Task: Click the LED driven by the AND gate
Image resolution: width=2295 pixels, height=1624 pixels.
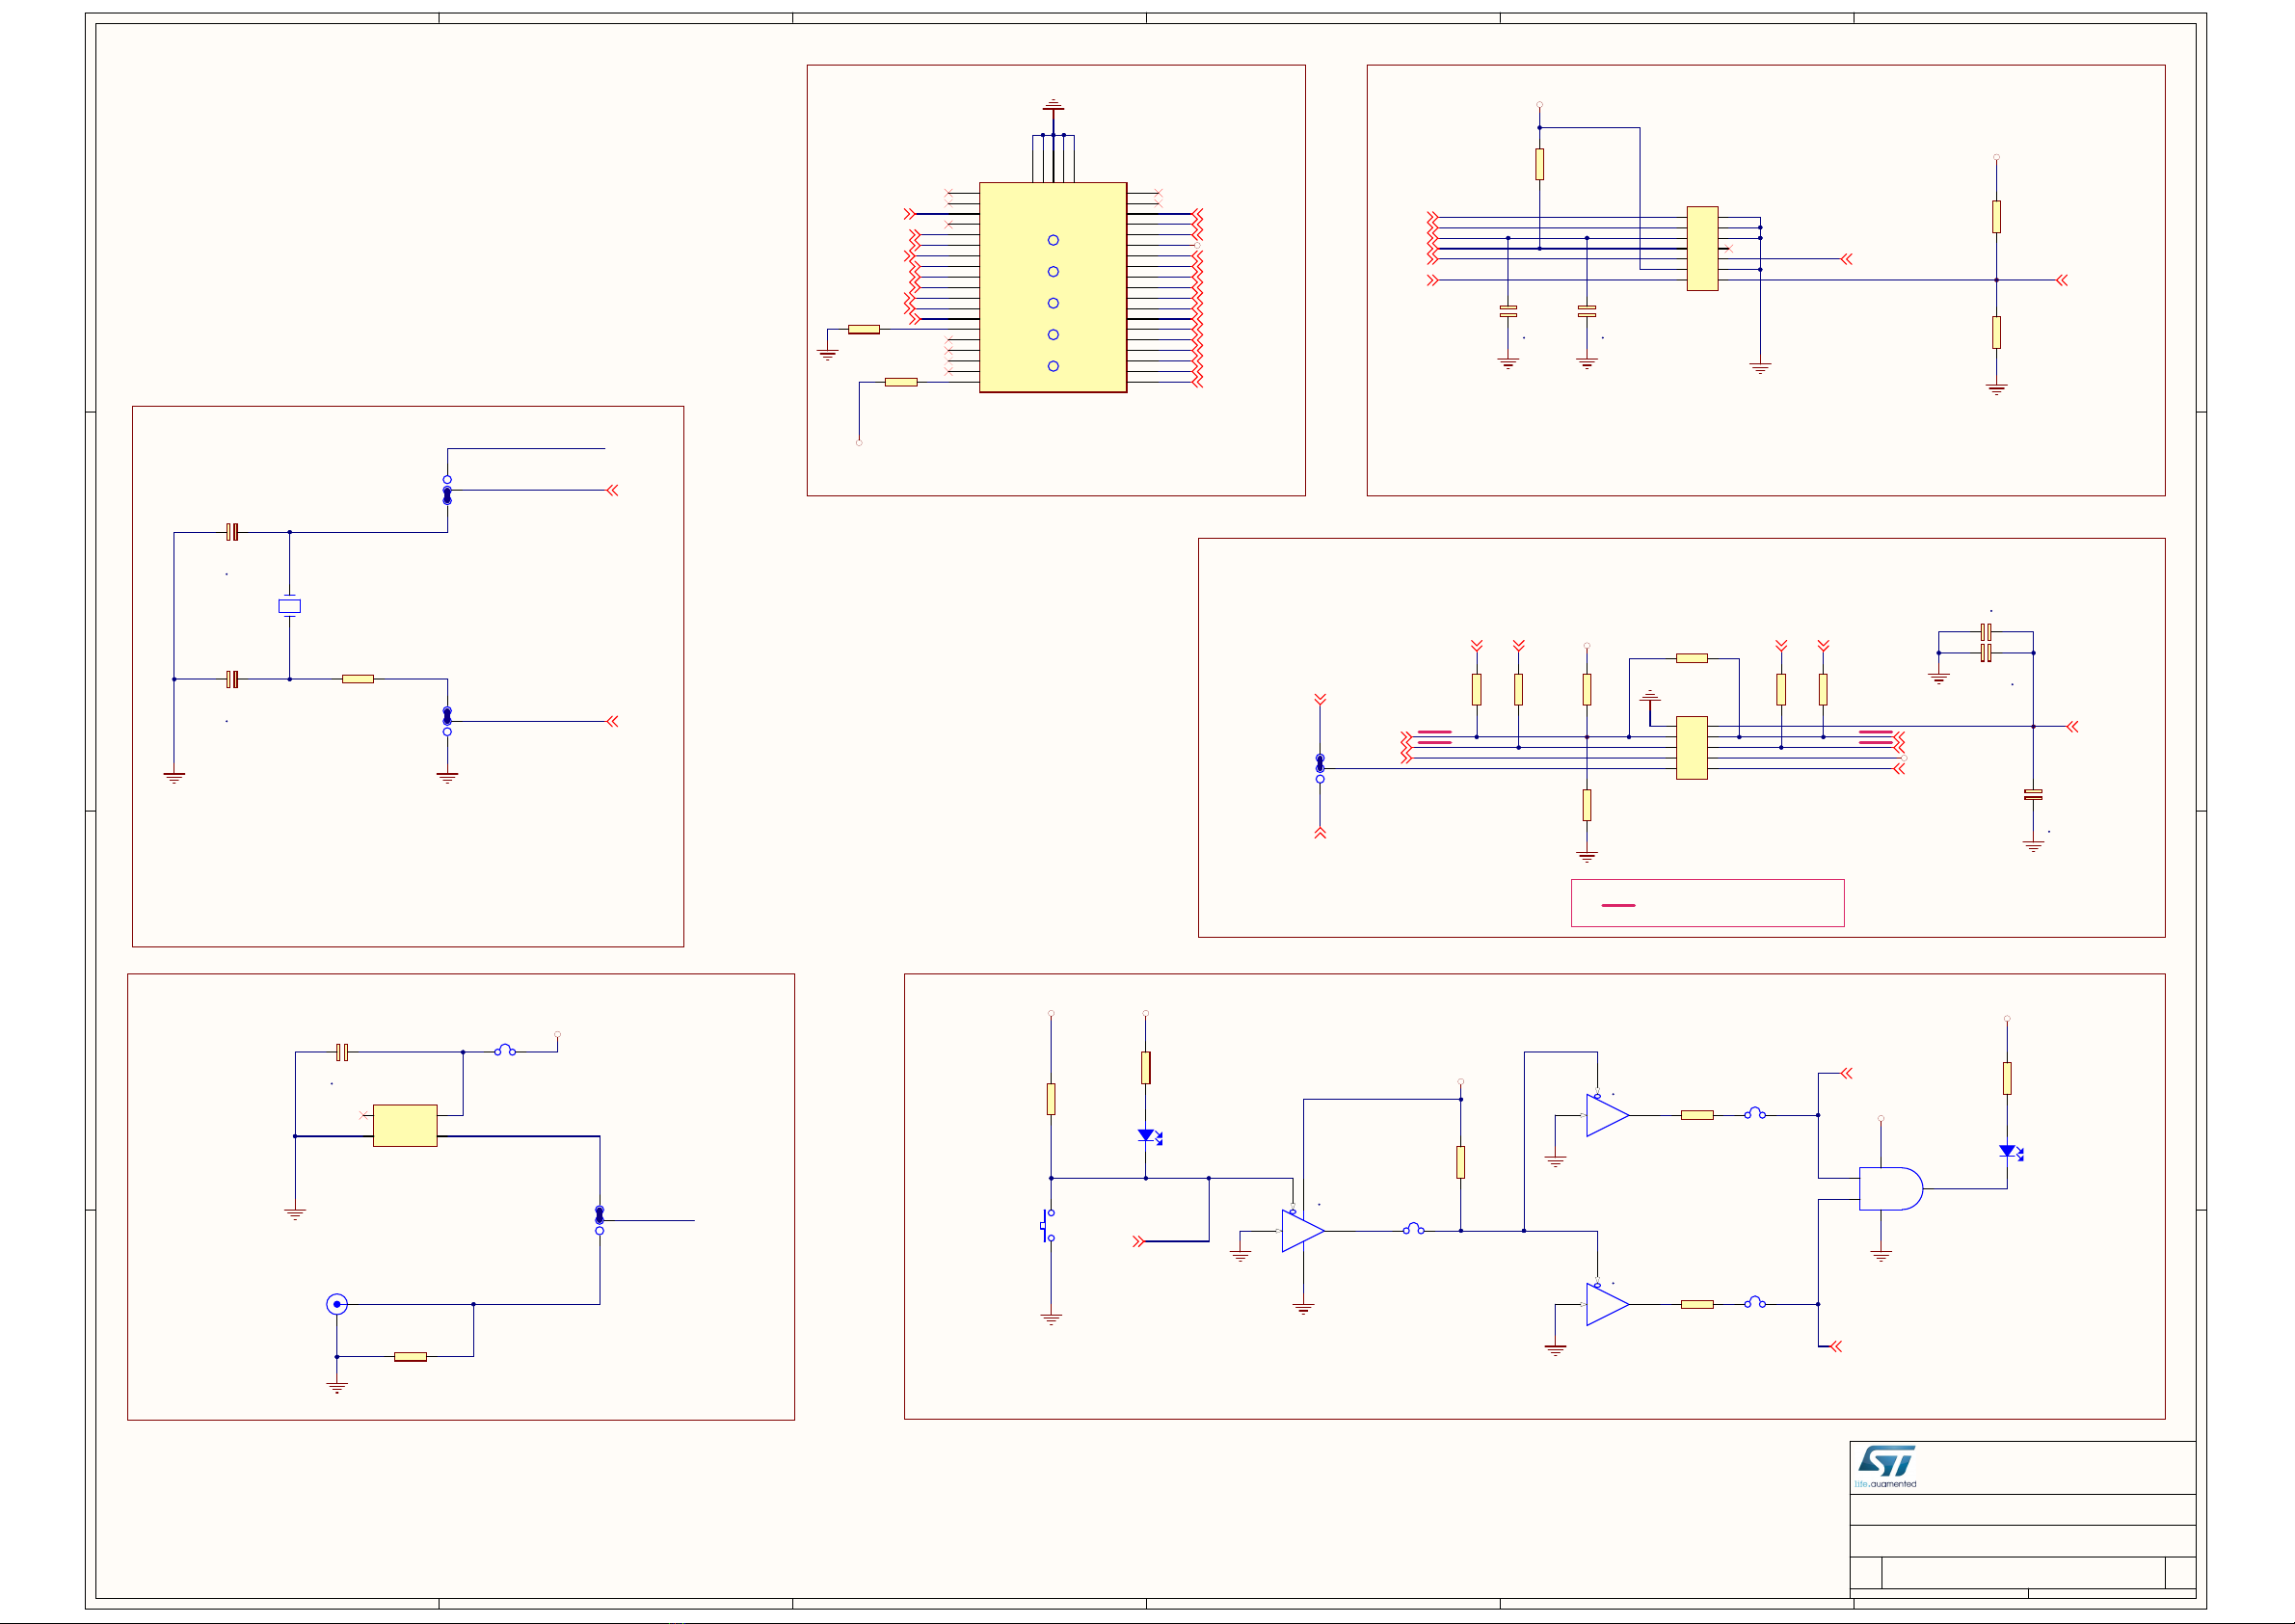Action: coord(2010,1152)
